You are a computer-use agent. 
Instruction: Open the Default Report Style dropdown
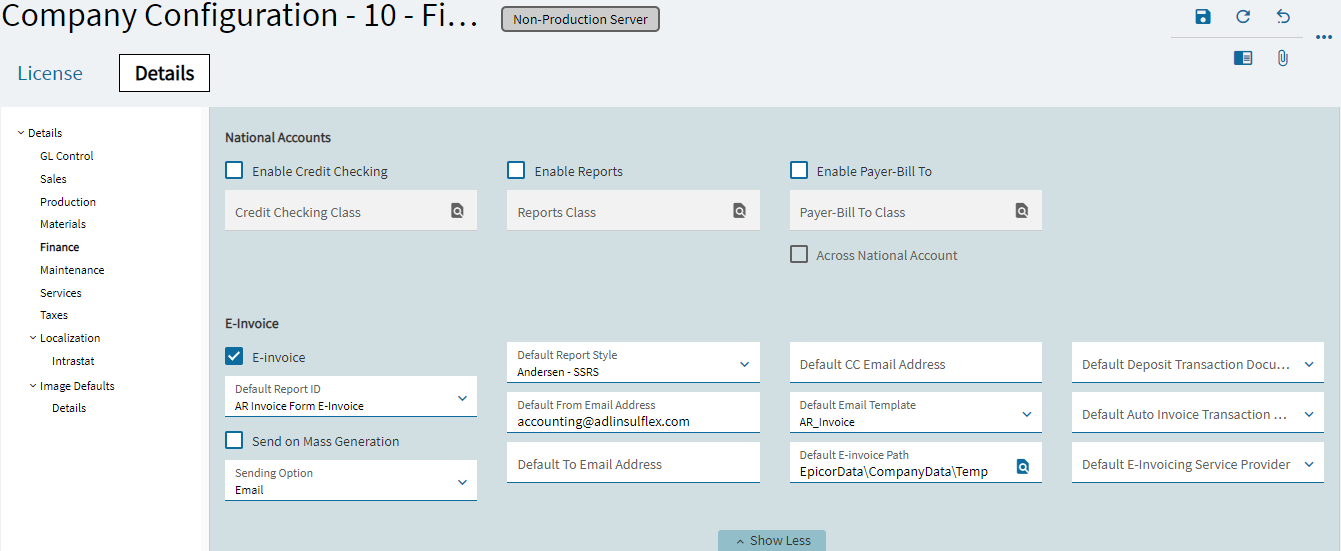pyautogui.click(x=744, y=364)
